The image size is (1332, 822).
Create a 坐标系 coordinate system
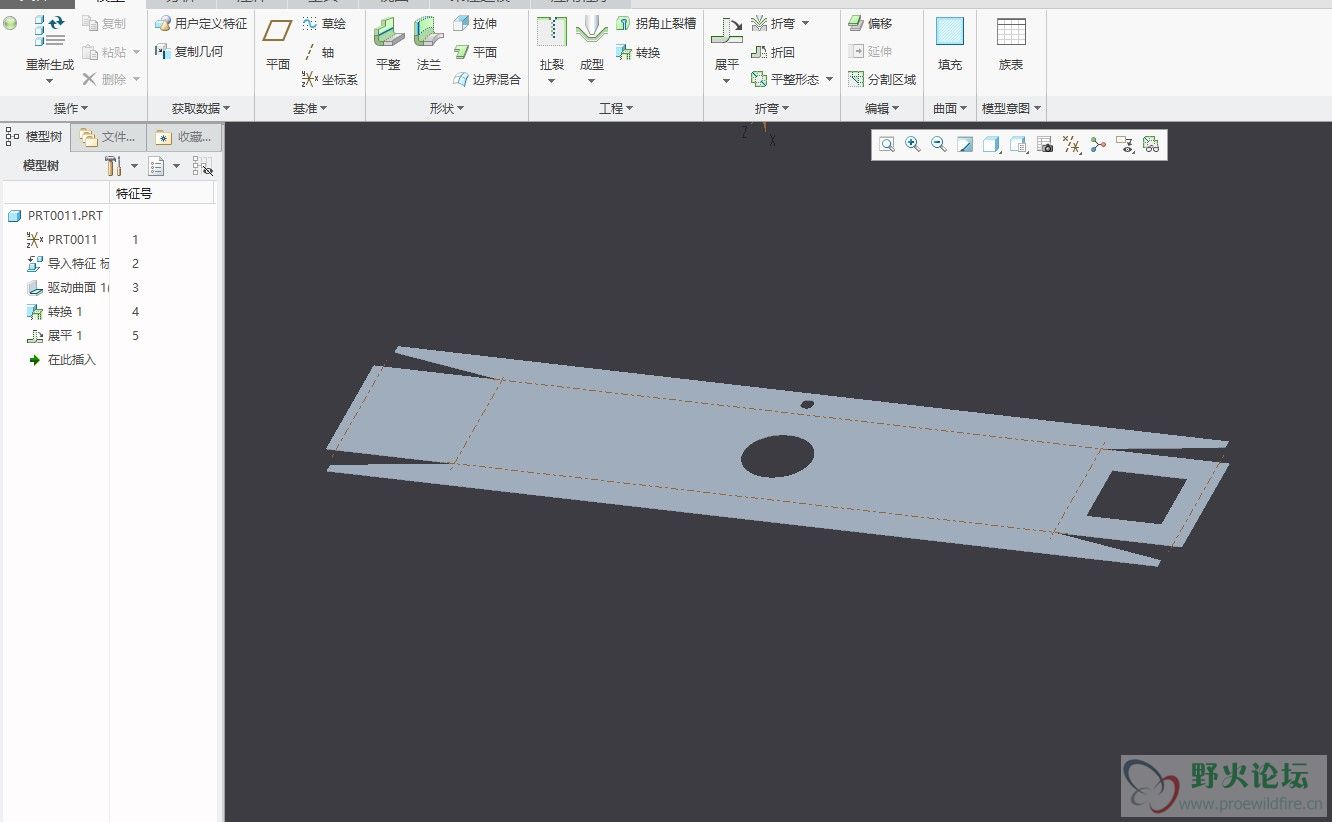pyautogui.click(x=330, y=79)
